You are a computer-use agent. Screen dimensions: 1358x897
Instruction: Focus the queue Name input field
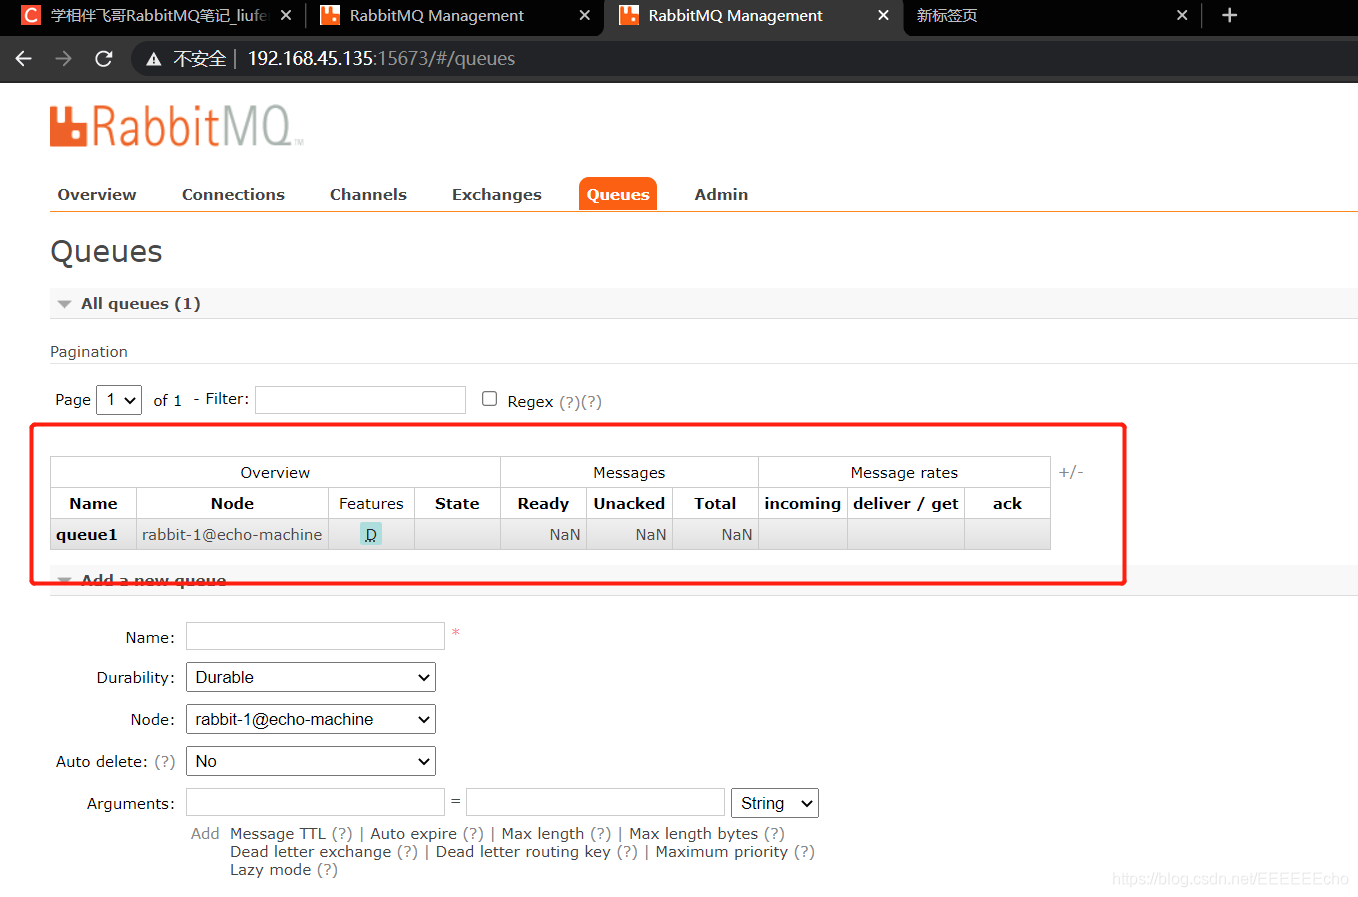[315, 636]
